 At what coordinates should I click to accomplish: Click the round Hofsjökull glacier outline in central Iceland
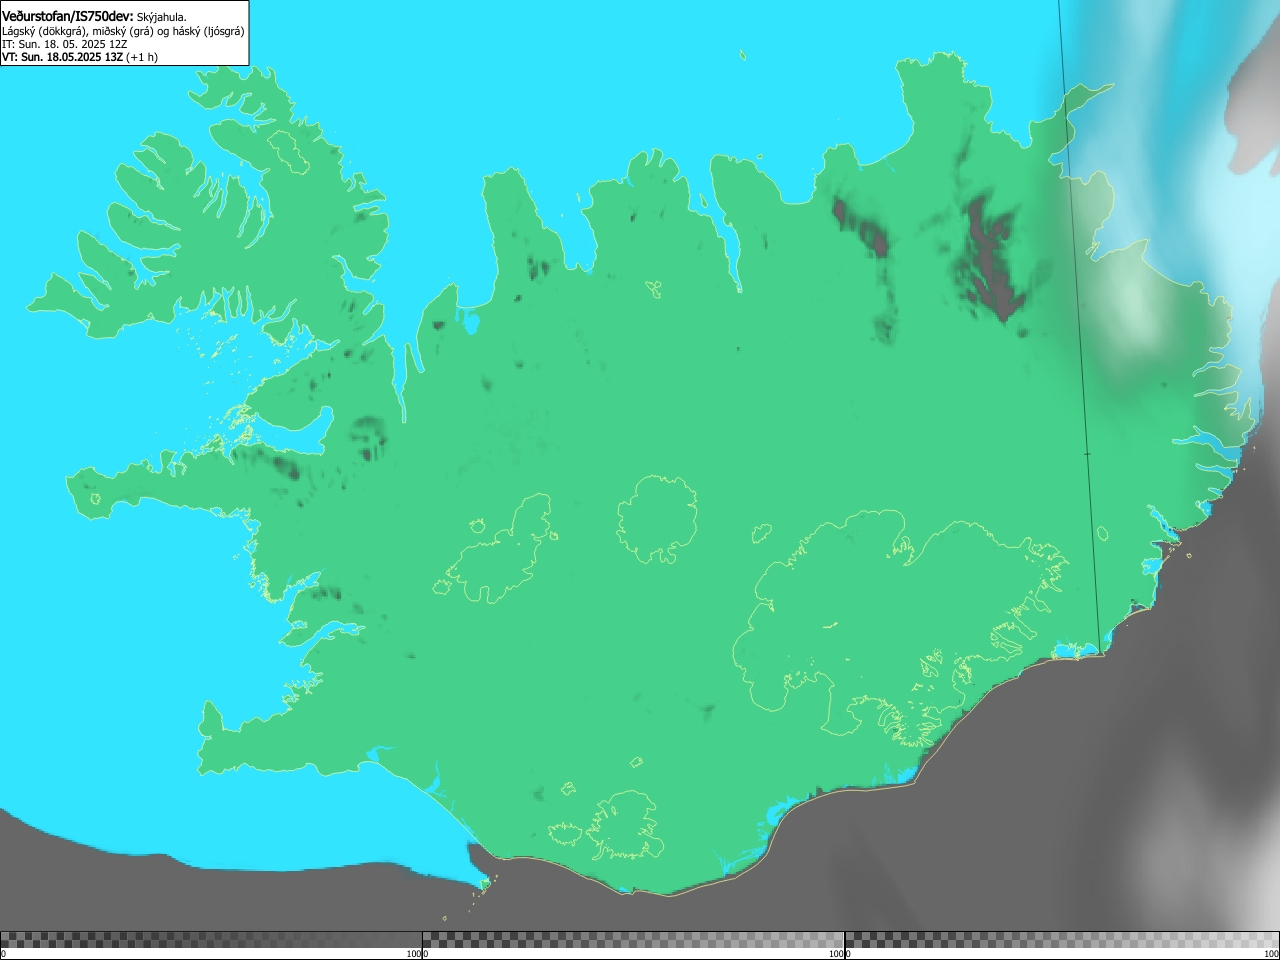click(657, 519)
